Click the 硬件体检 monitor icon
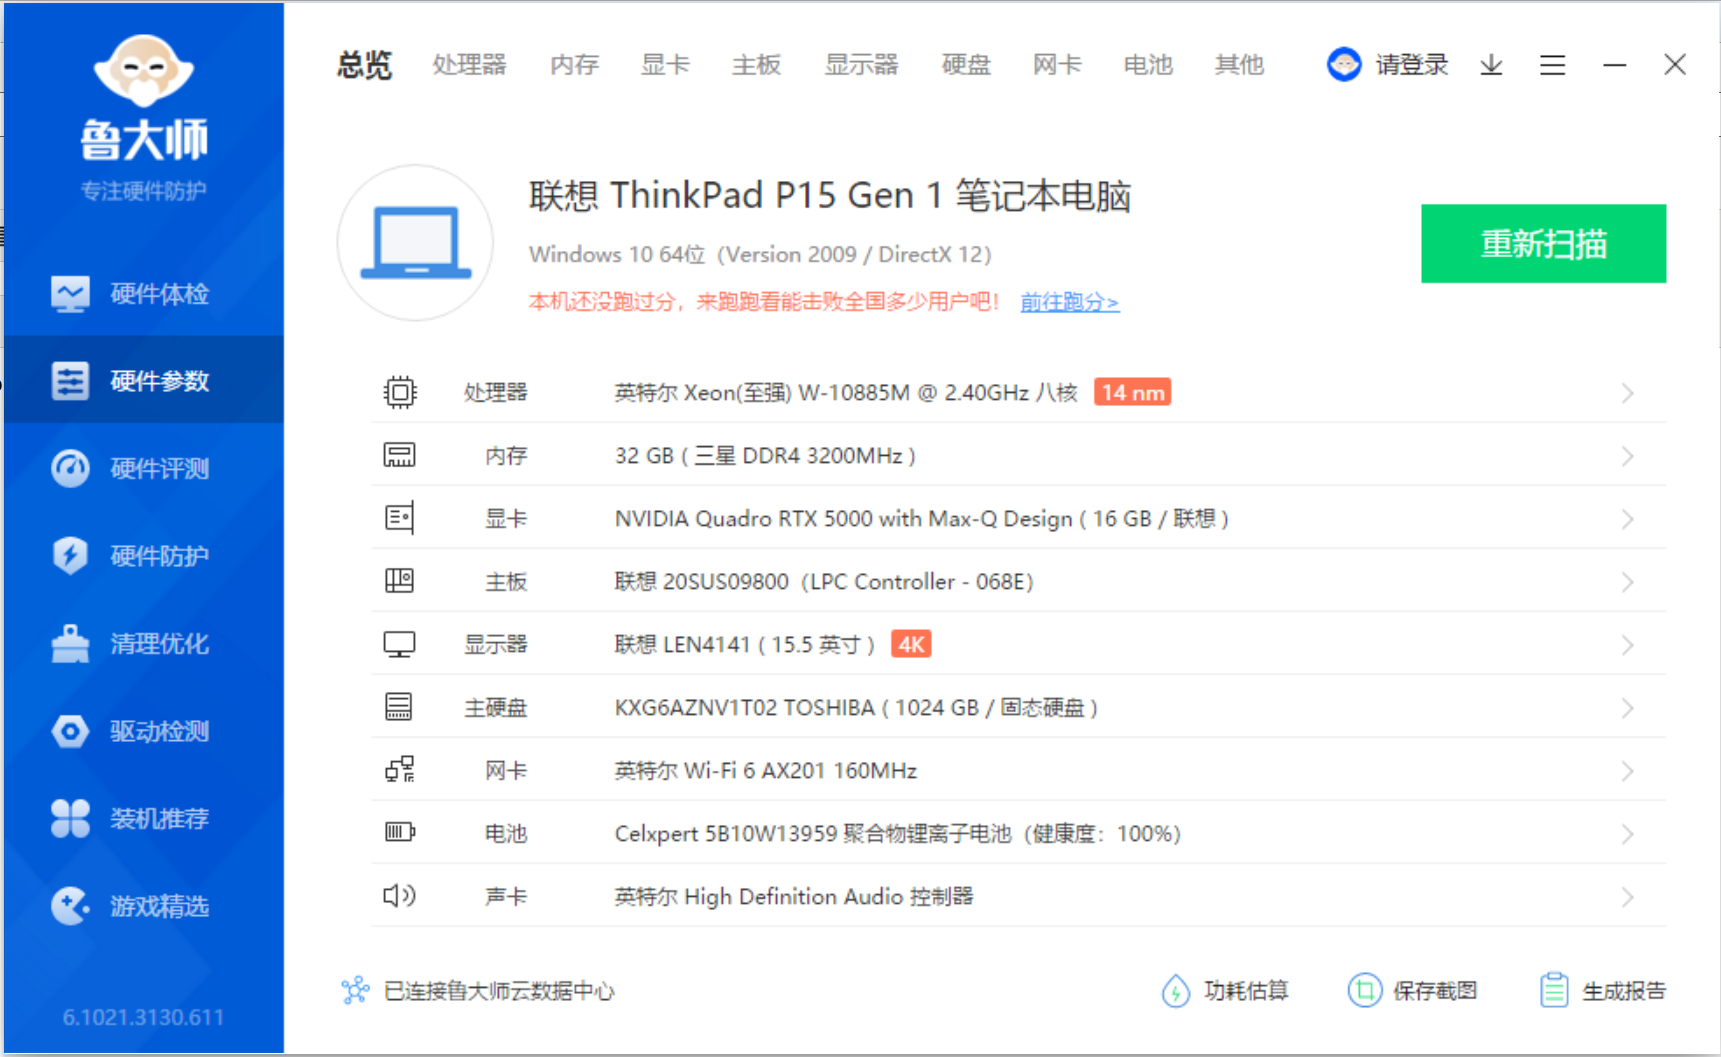 (70, 294)
